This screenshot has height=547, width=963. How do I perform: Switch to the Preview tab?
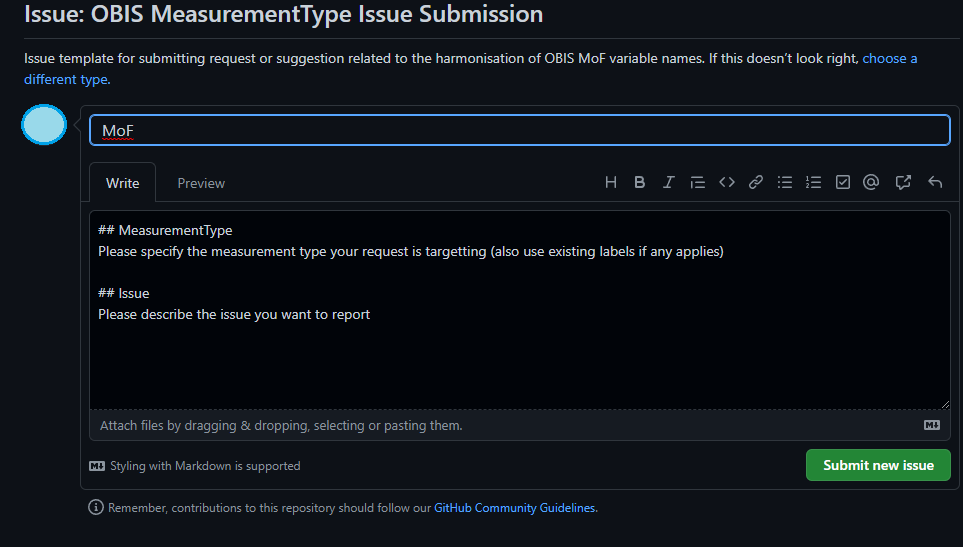point(201,183)
